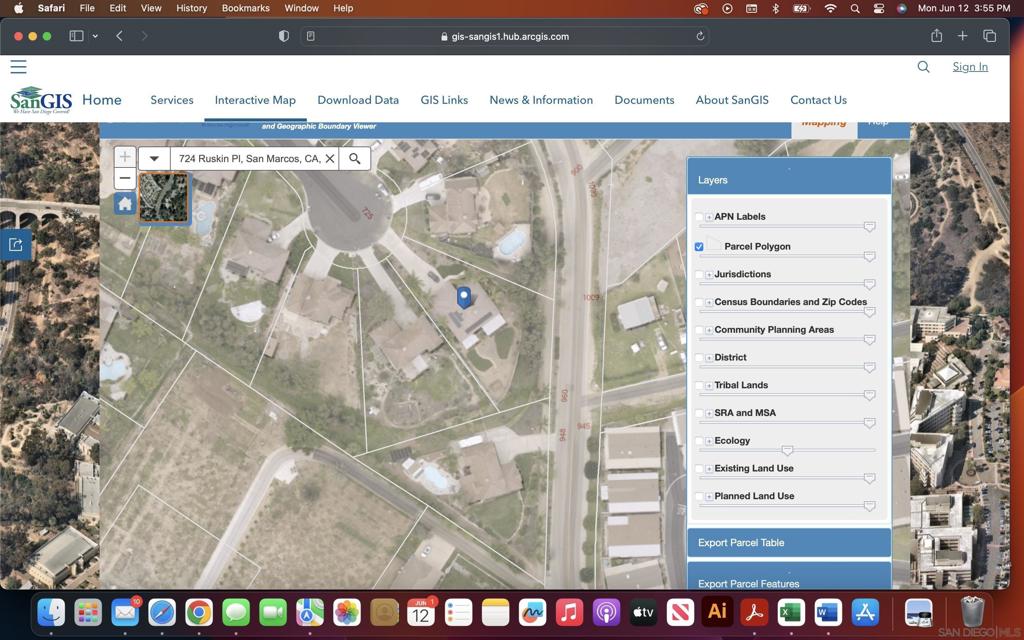Zoom out of the map
Viewport: 1024px width, 640px height.
pyautogui.click(x=124, y=179)
